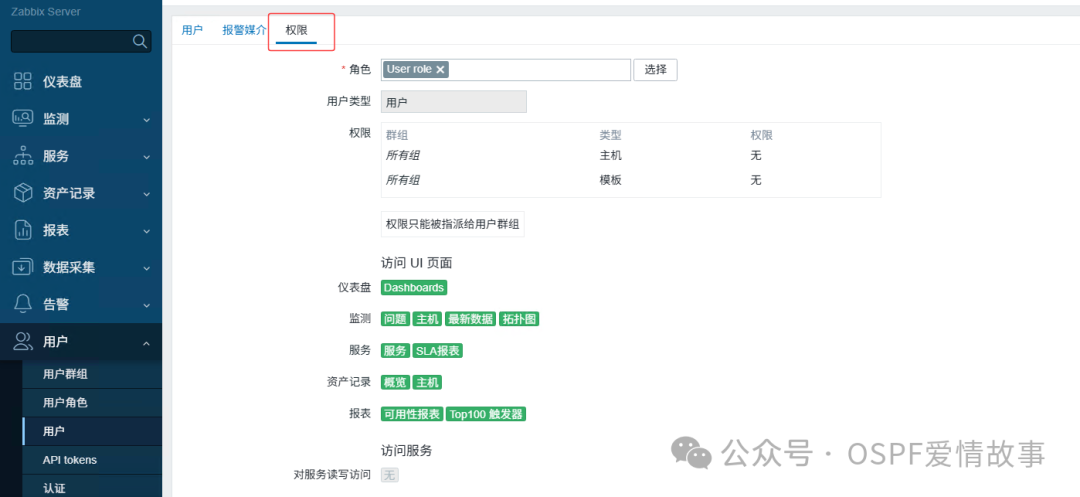Open 用户群组 in the sidebar
1080x497 pixels.
[65, 374]
